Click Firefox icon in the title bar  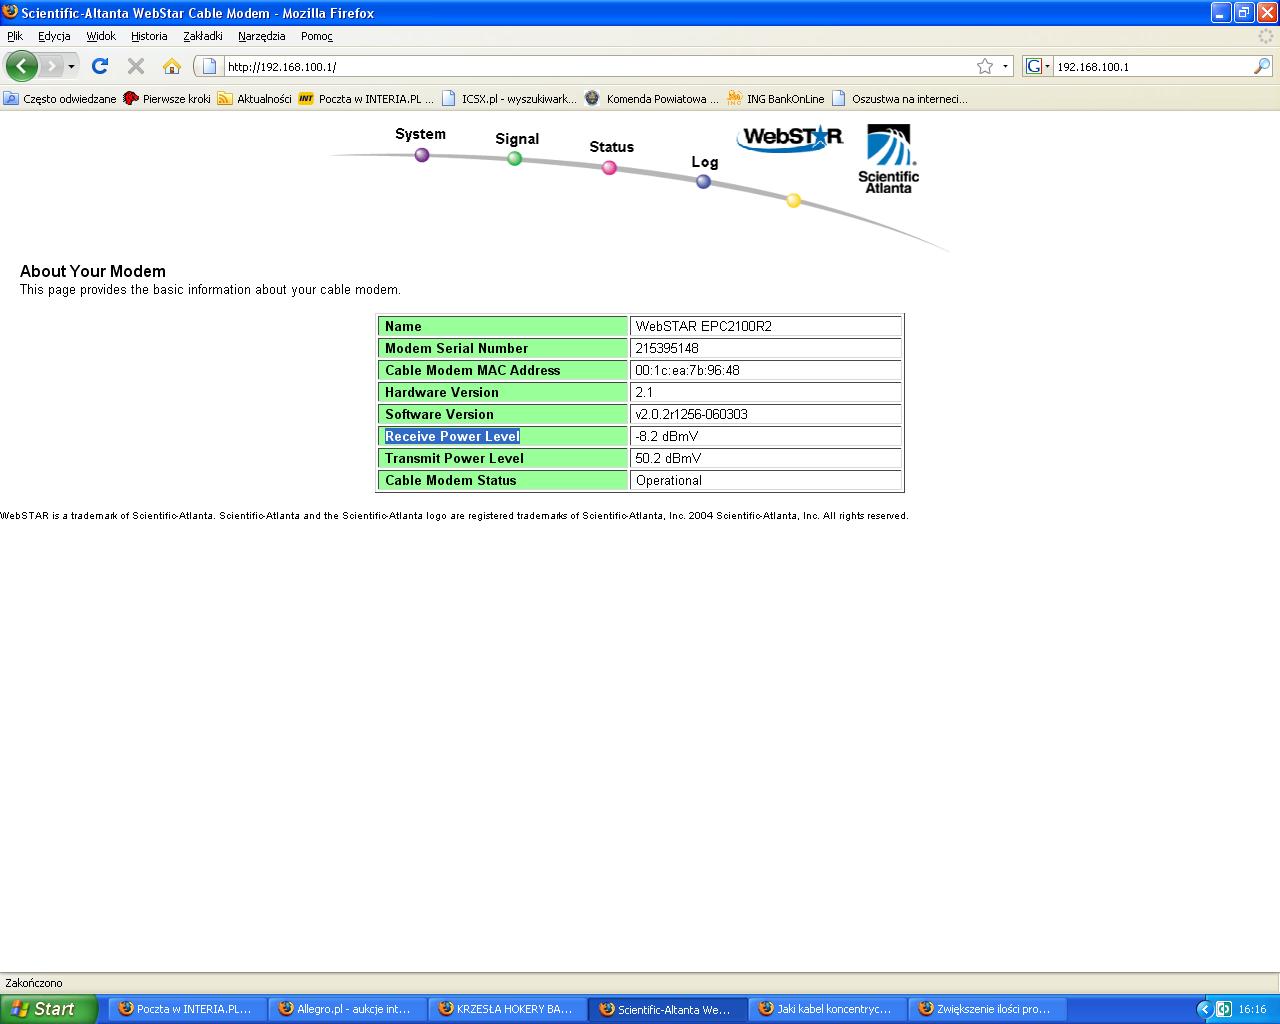(x=10, y=12)
